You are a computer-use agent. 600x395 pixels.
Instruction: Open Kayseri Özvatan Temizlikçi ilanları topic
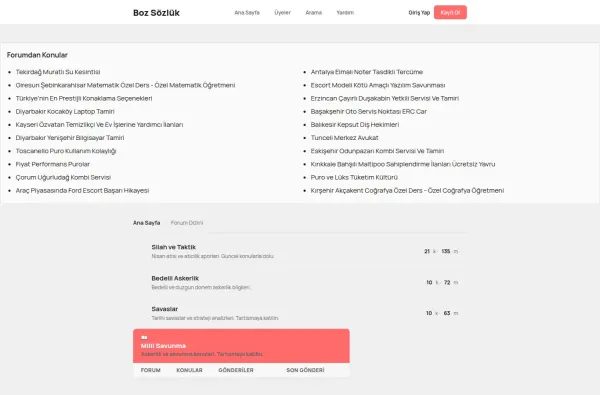coord(99,124)
